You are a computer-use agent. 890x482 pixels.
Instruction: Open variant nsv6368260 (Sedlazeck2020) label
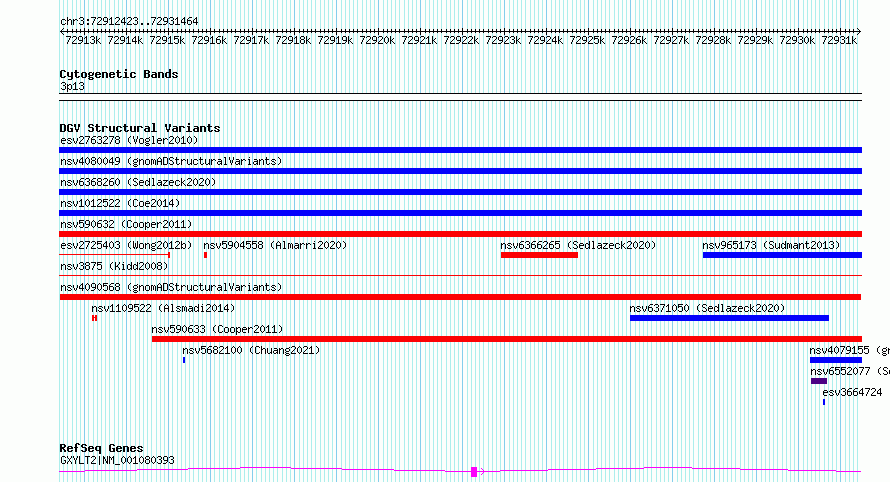tap(138, 182)
